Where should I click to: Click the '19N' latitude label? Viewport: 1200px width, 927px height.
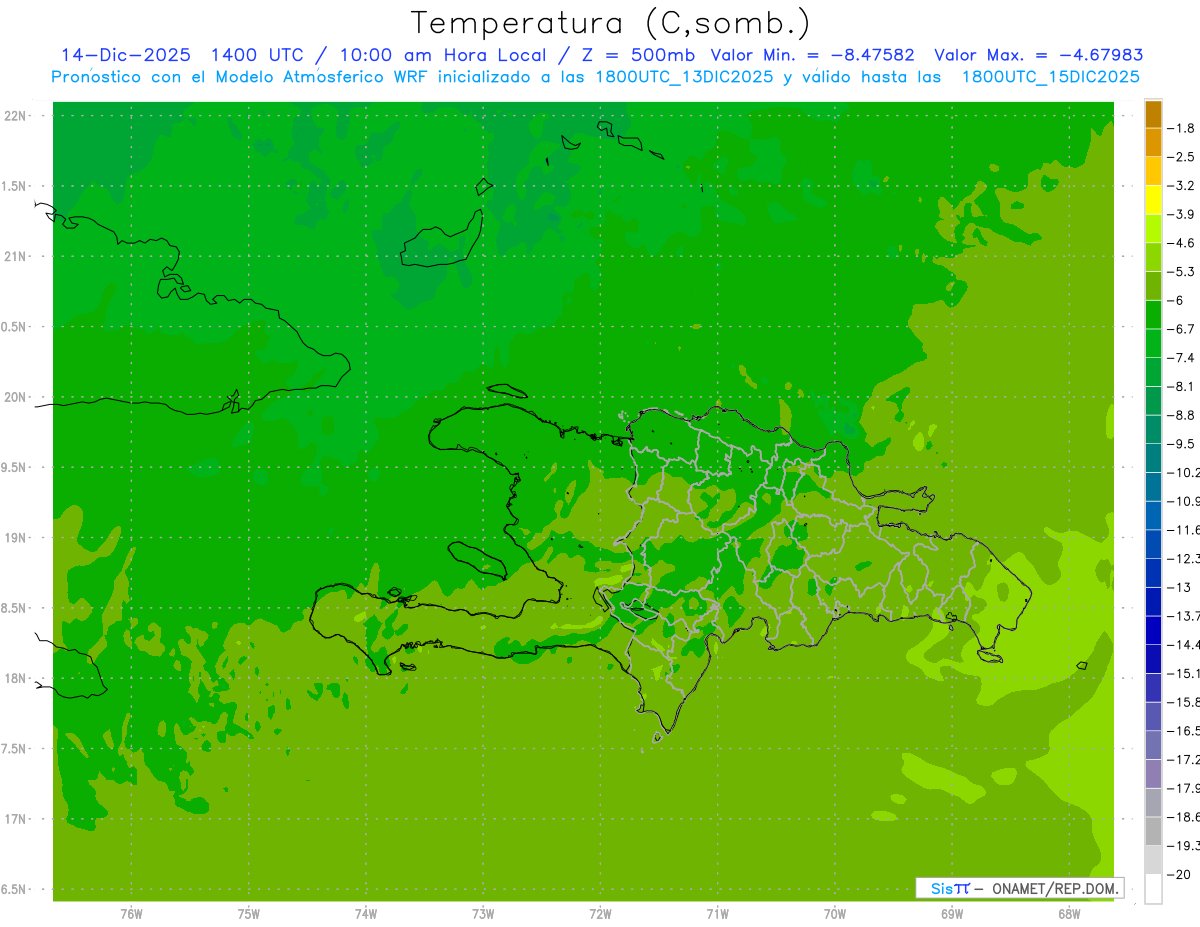point(16,538)
